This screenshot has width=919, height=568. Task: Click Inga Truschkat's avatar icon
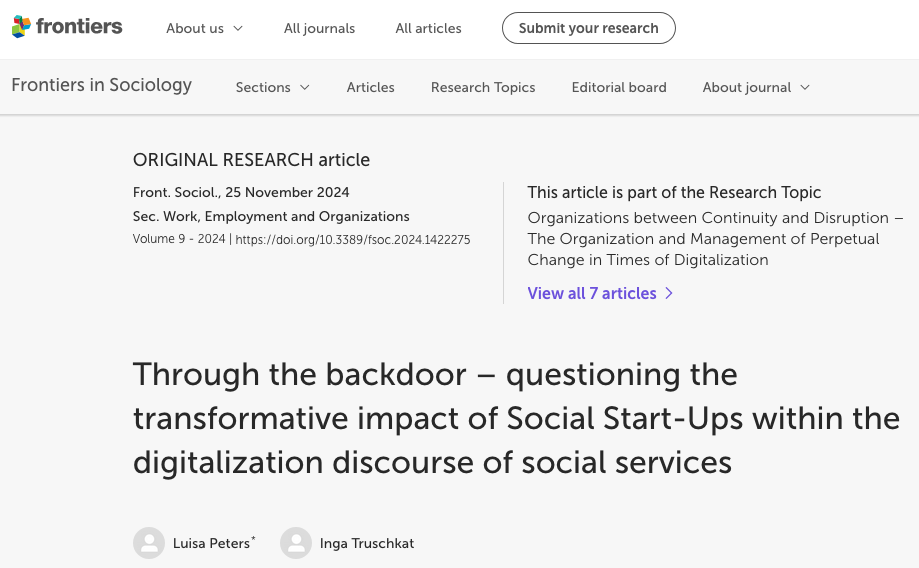point(296,543)
